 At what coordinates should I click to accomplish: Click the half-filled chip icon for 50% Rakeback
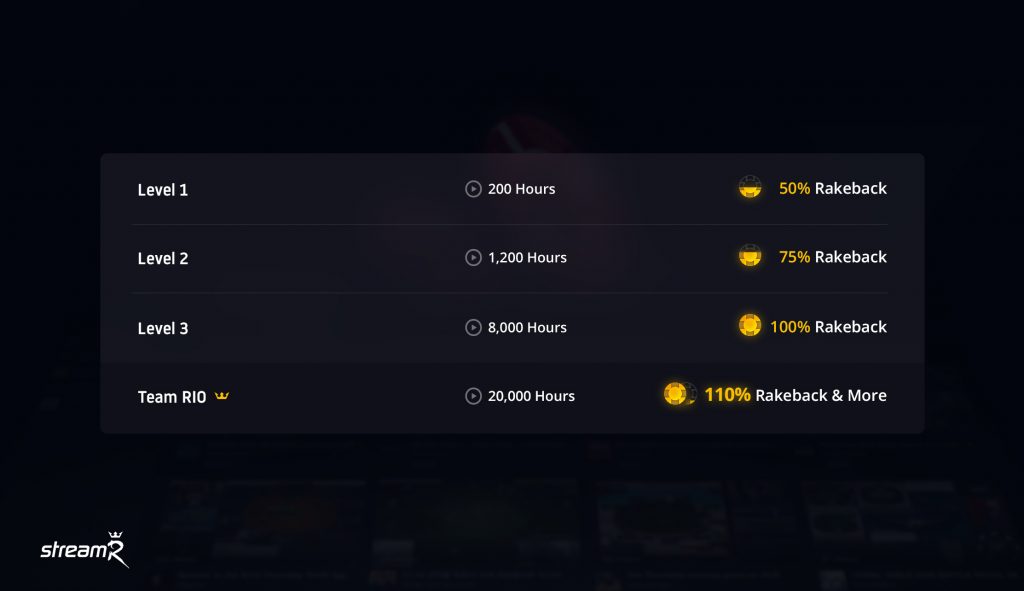pos(750,187)
